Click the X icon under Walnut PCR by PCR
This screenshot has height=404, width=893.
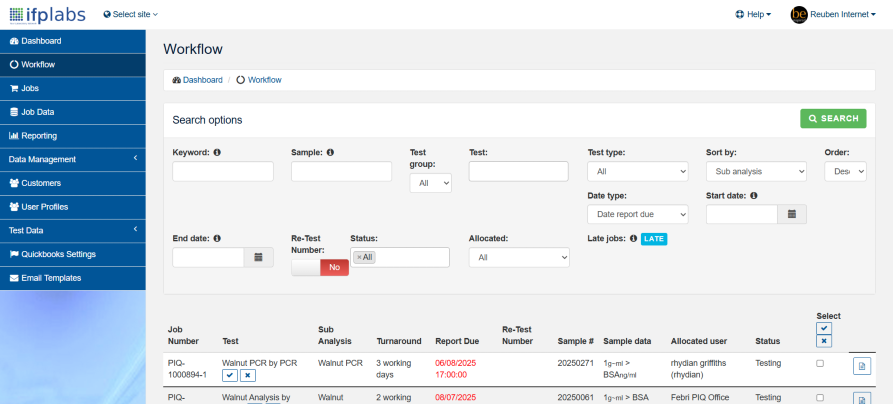point(248,375)
